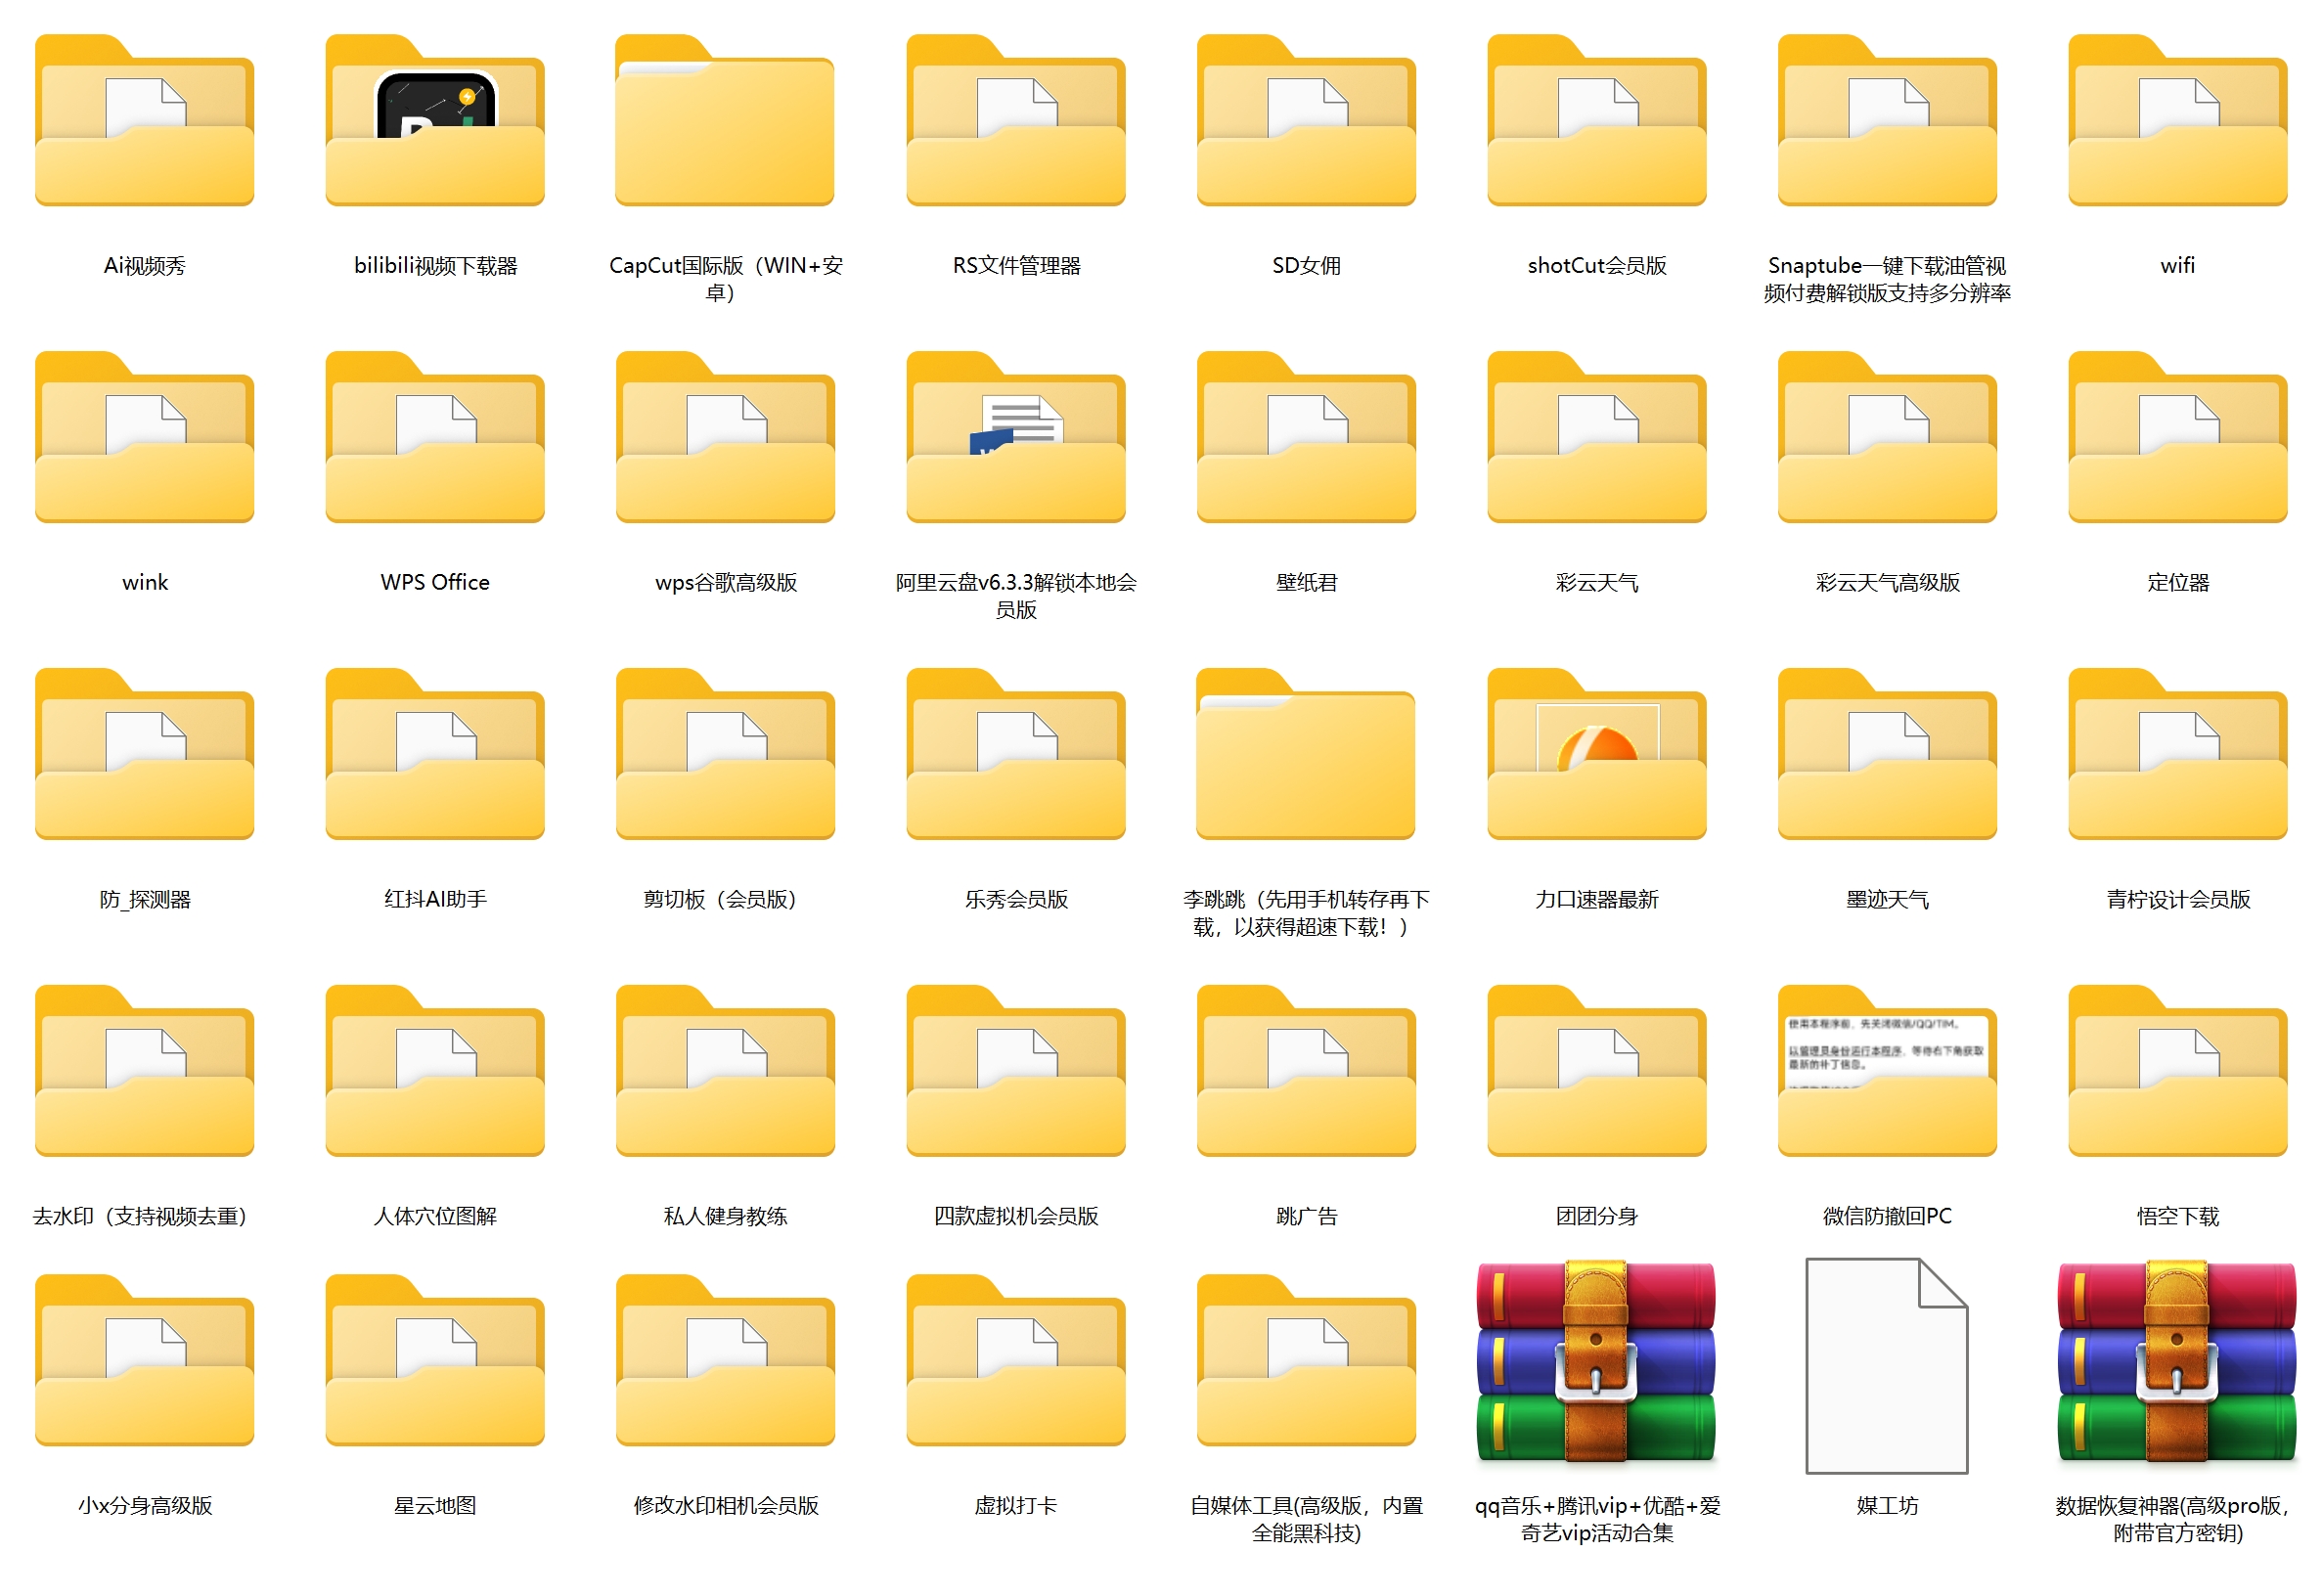This screenshot has width=2322, height=1596.
Task: Click the 去水印 folder icon
Action: click(x=145, y=1072)
